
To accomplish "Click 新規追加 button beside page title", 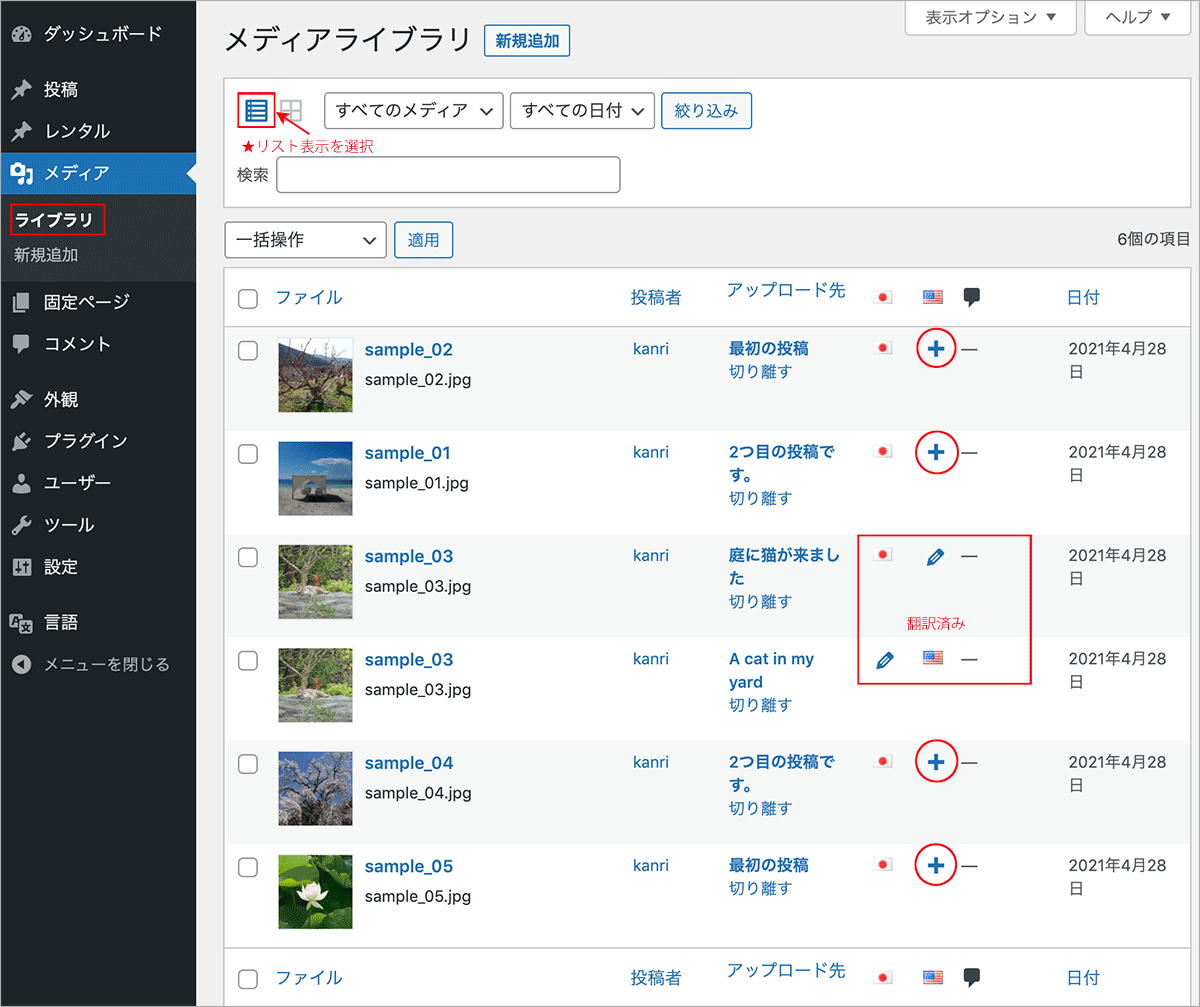I will tap(527, 41).
